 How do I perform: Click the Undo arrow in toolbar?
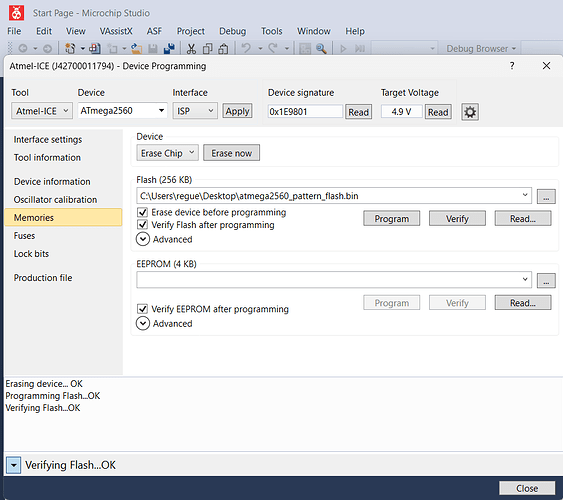coord(246,48)
